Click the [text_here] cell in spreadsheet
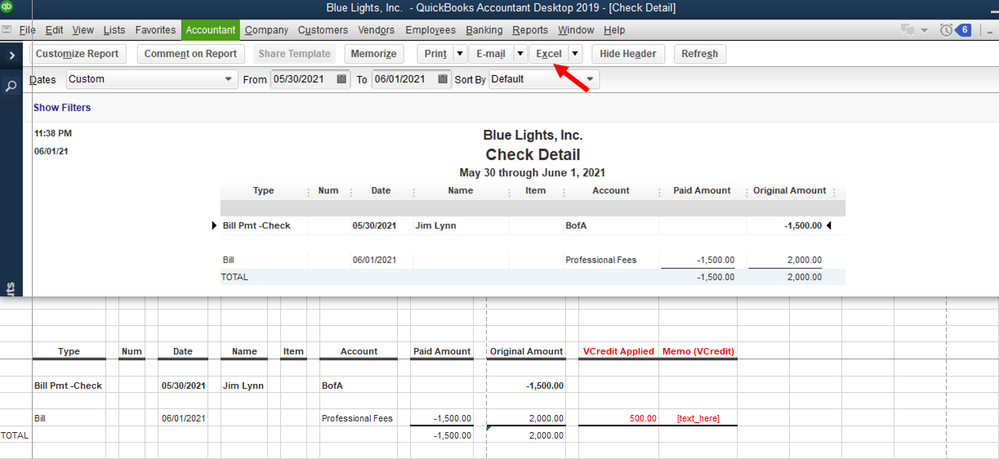 click(698, 419)
